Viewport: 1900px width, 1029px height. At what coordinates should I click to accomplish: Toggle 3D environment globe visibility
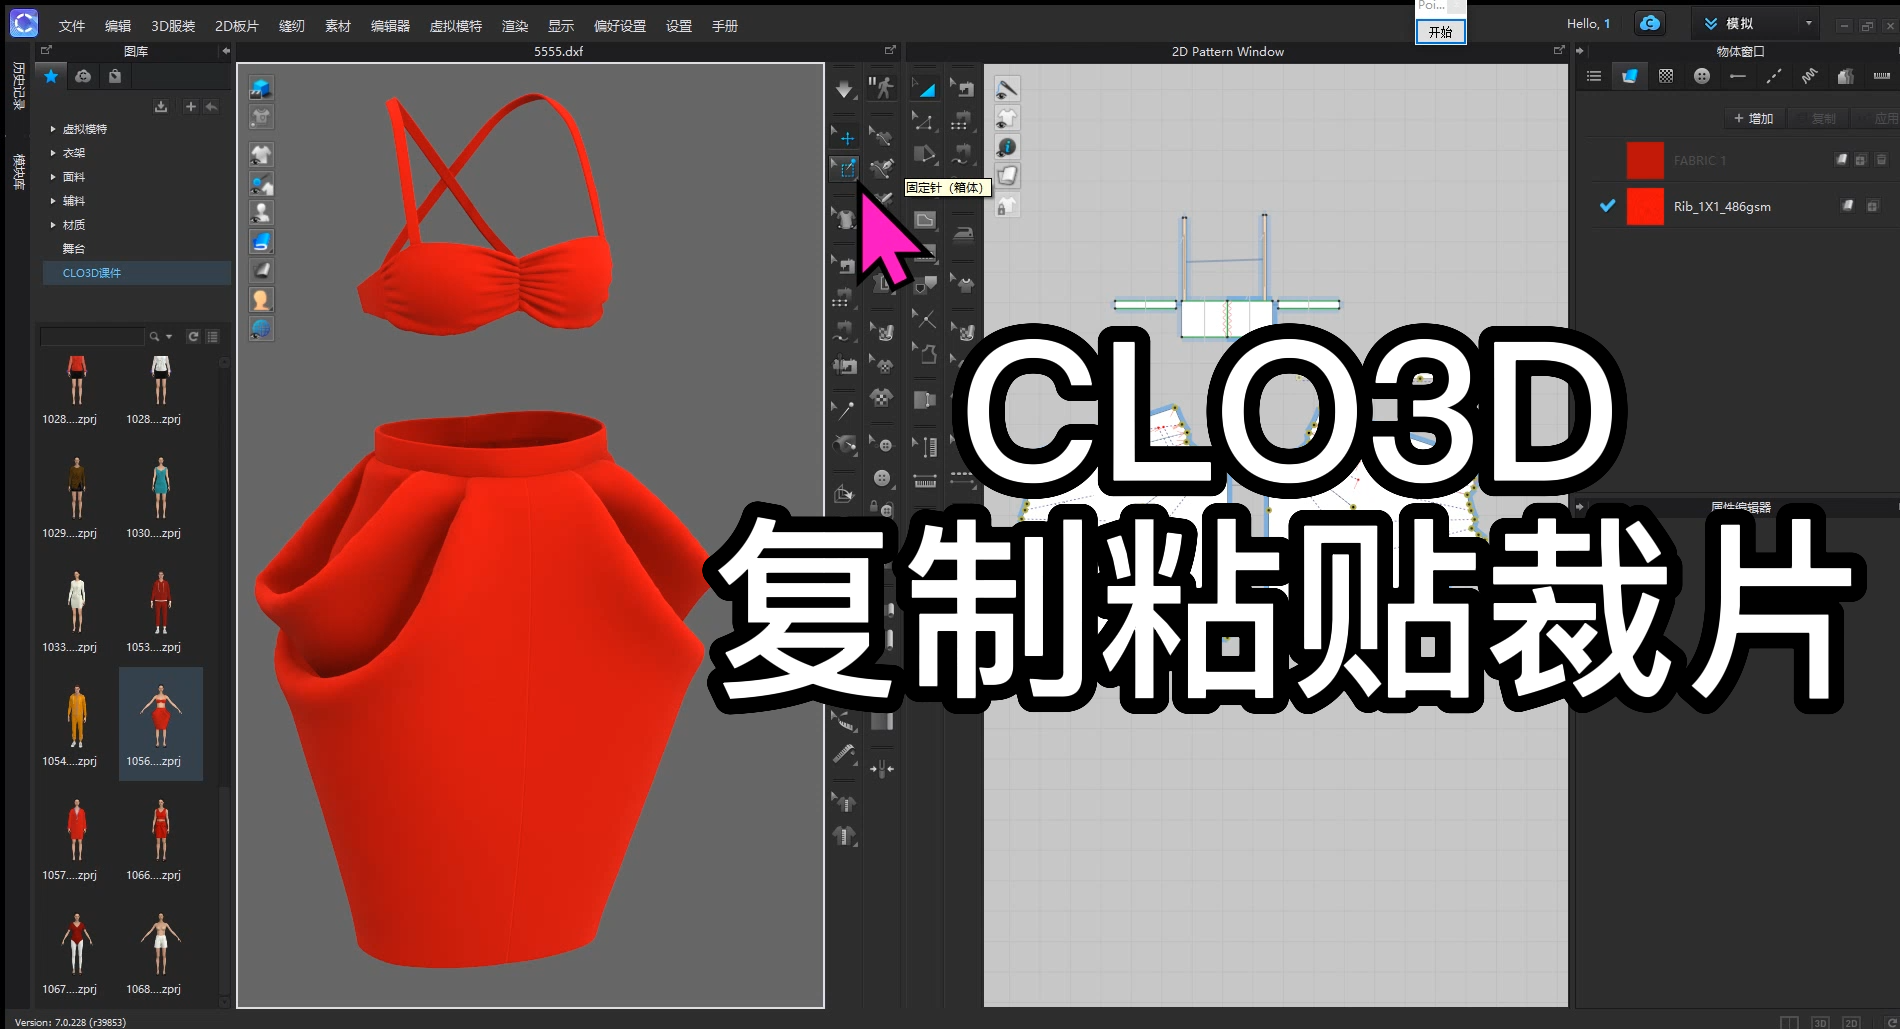click(x=261, y=329)
